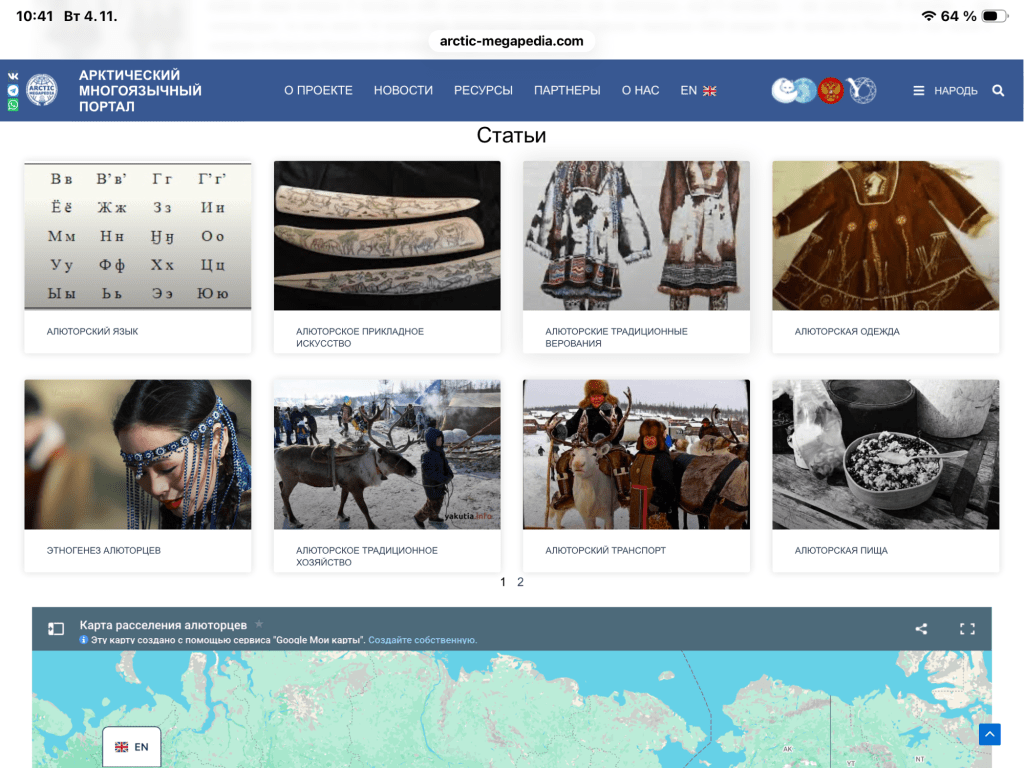The image size is (1024, 768).
Task: Expand the НАРОДЬ hamburger menu
Action: click(945, 90)
